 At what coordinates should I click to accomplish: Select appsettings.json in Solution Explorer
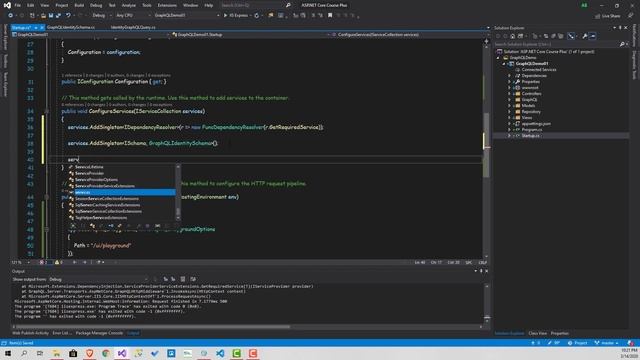[x=536, y=124]
